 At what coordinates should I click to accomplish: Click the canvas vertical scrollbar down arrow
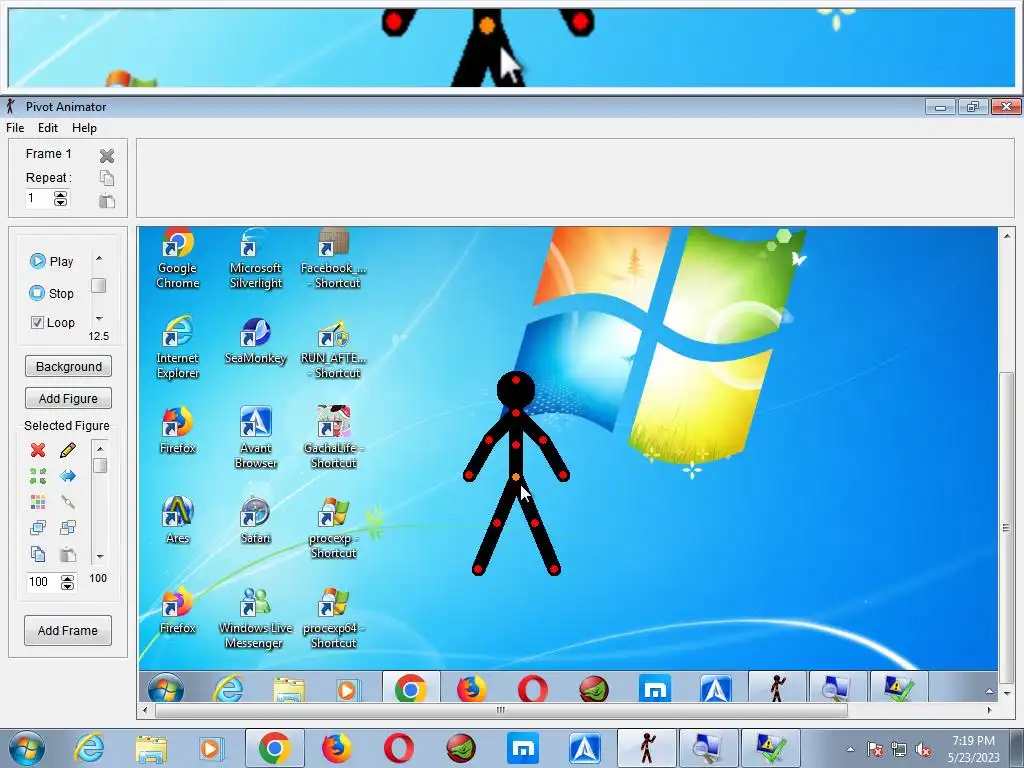[x=1006, y=694]
